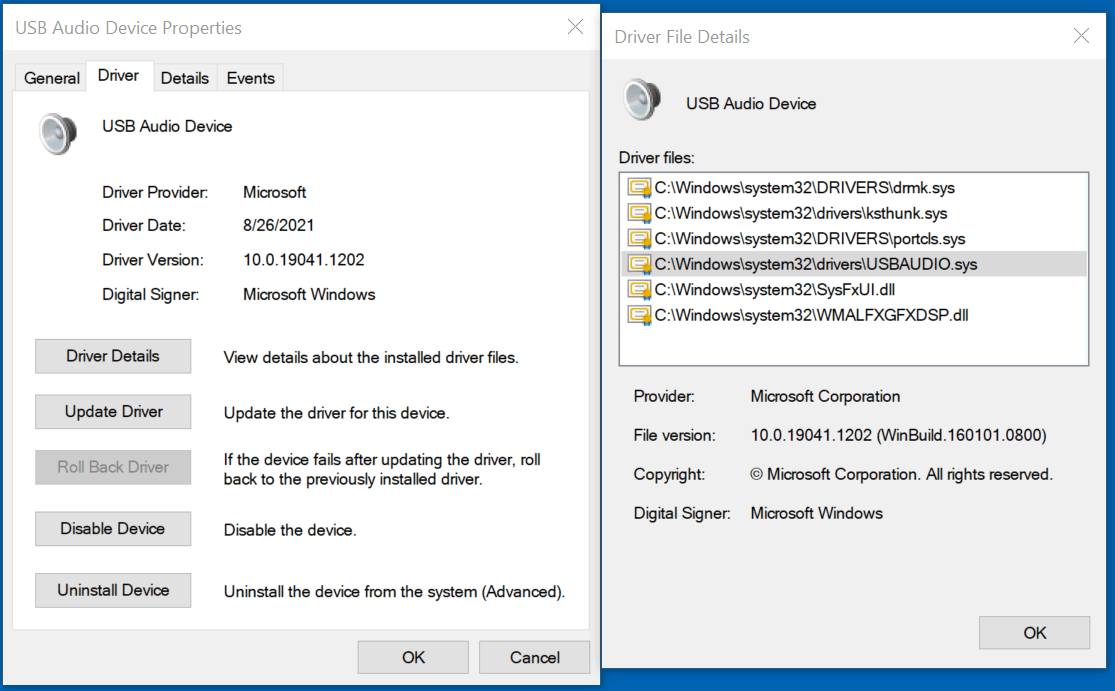The height and width of the screenshot is (691, 1115).
Task: Click the 'Uninstall the device from the system' text
Action: [x=394, y=591]
